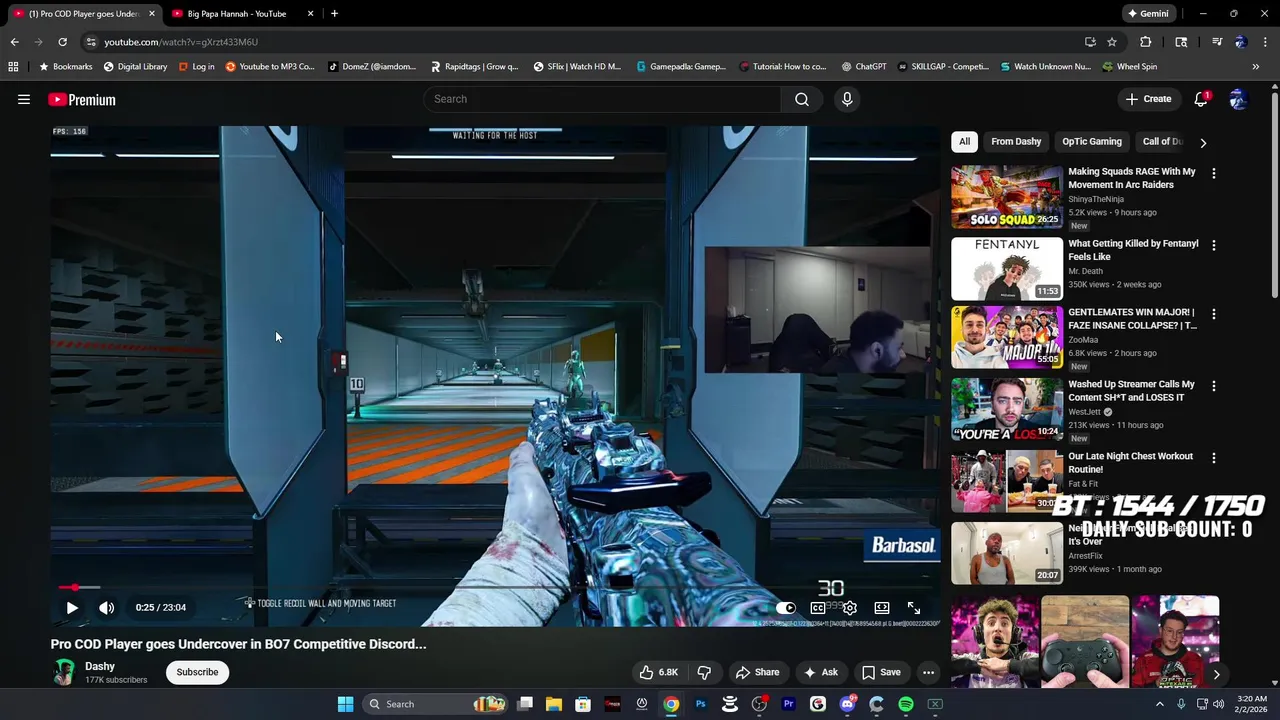Go back in browser history
The width and height of the screenshot is (1280, 720).
14,42
